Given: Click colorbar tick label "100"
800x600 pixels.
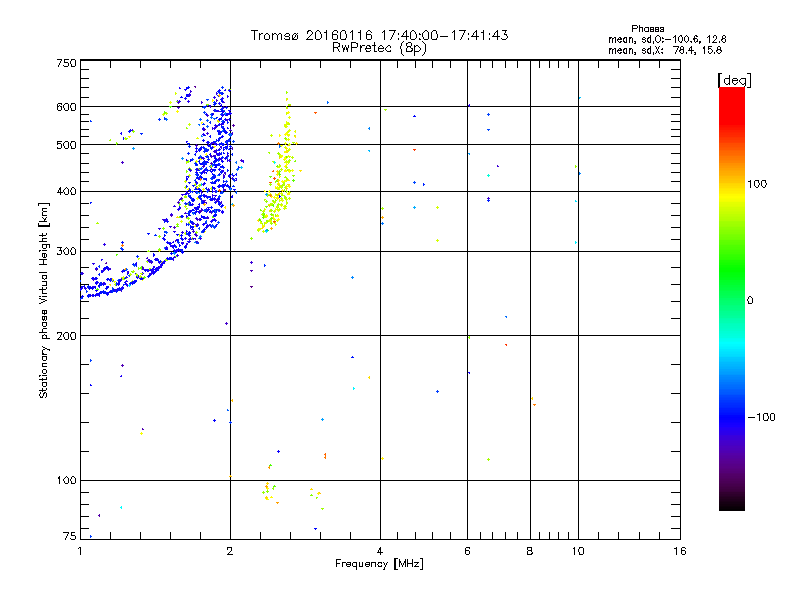Looking at the screenshot, I should (757, 184).
